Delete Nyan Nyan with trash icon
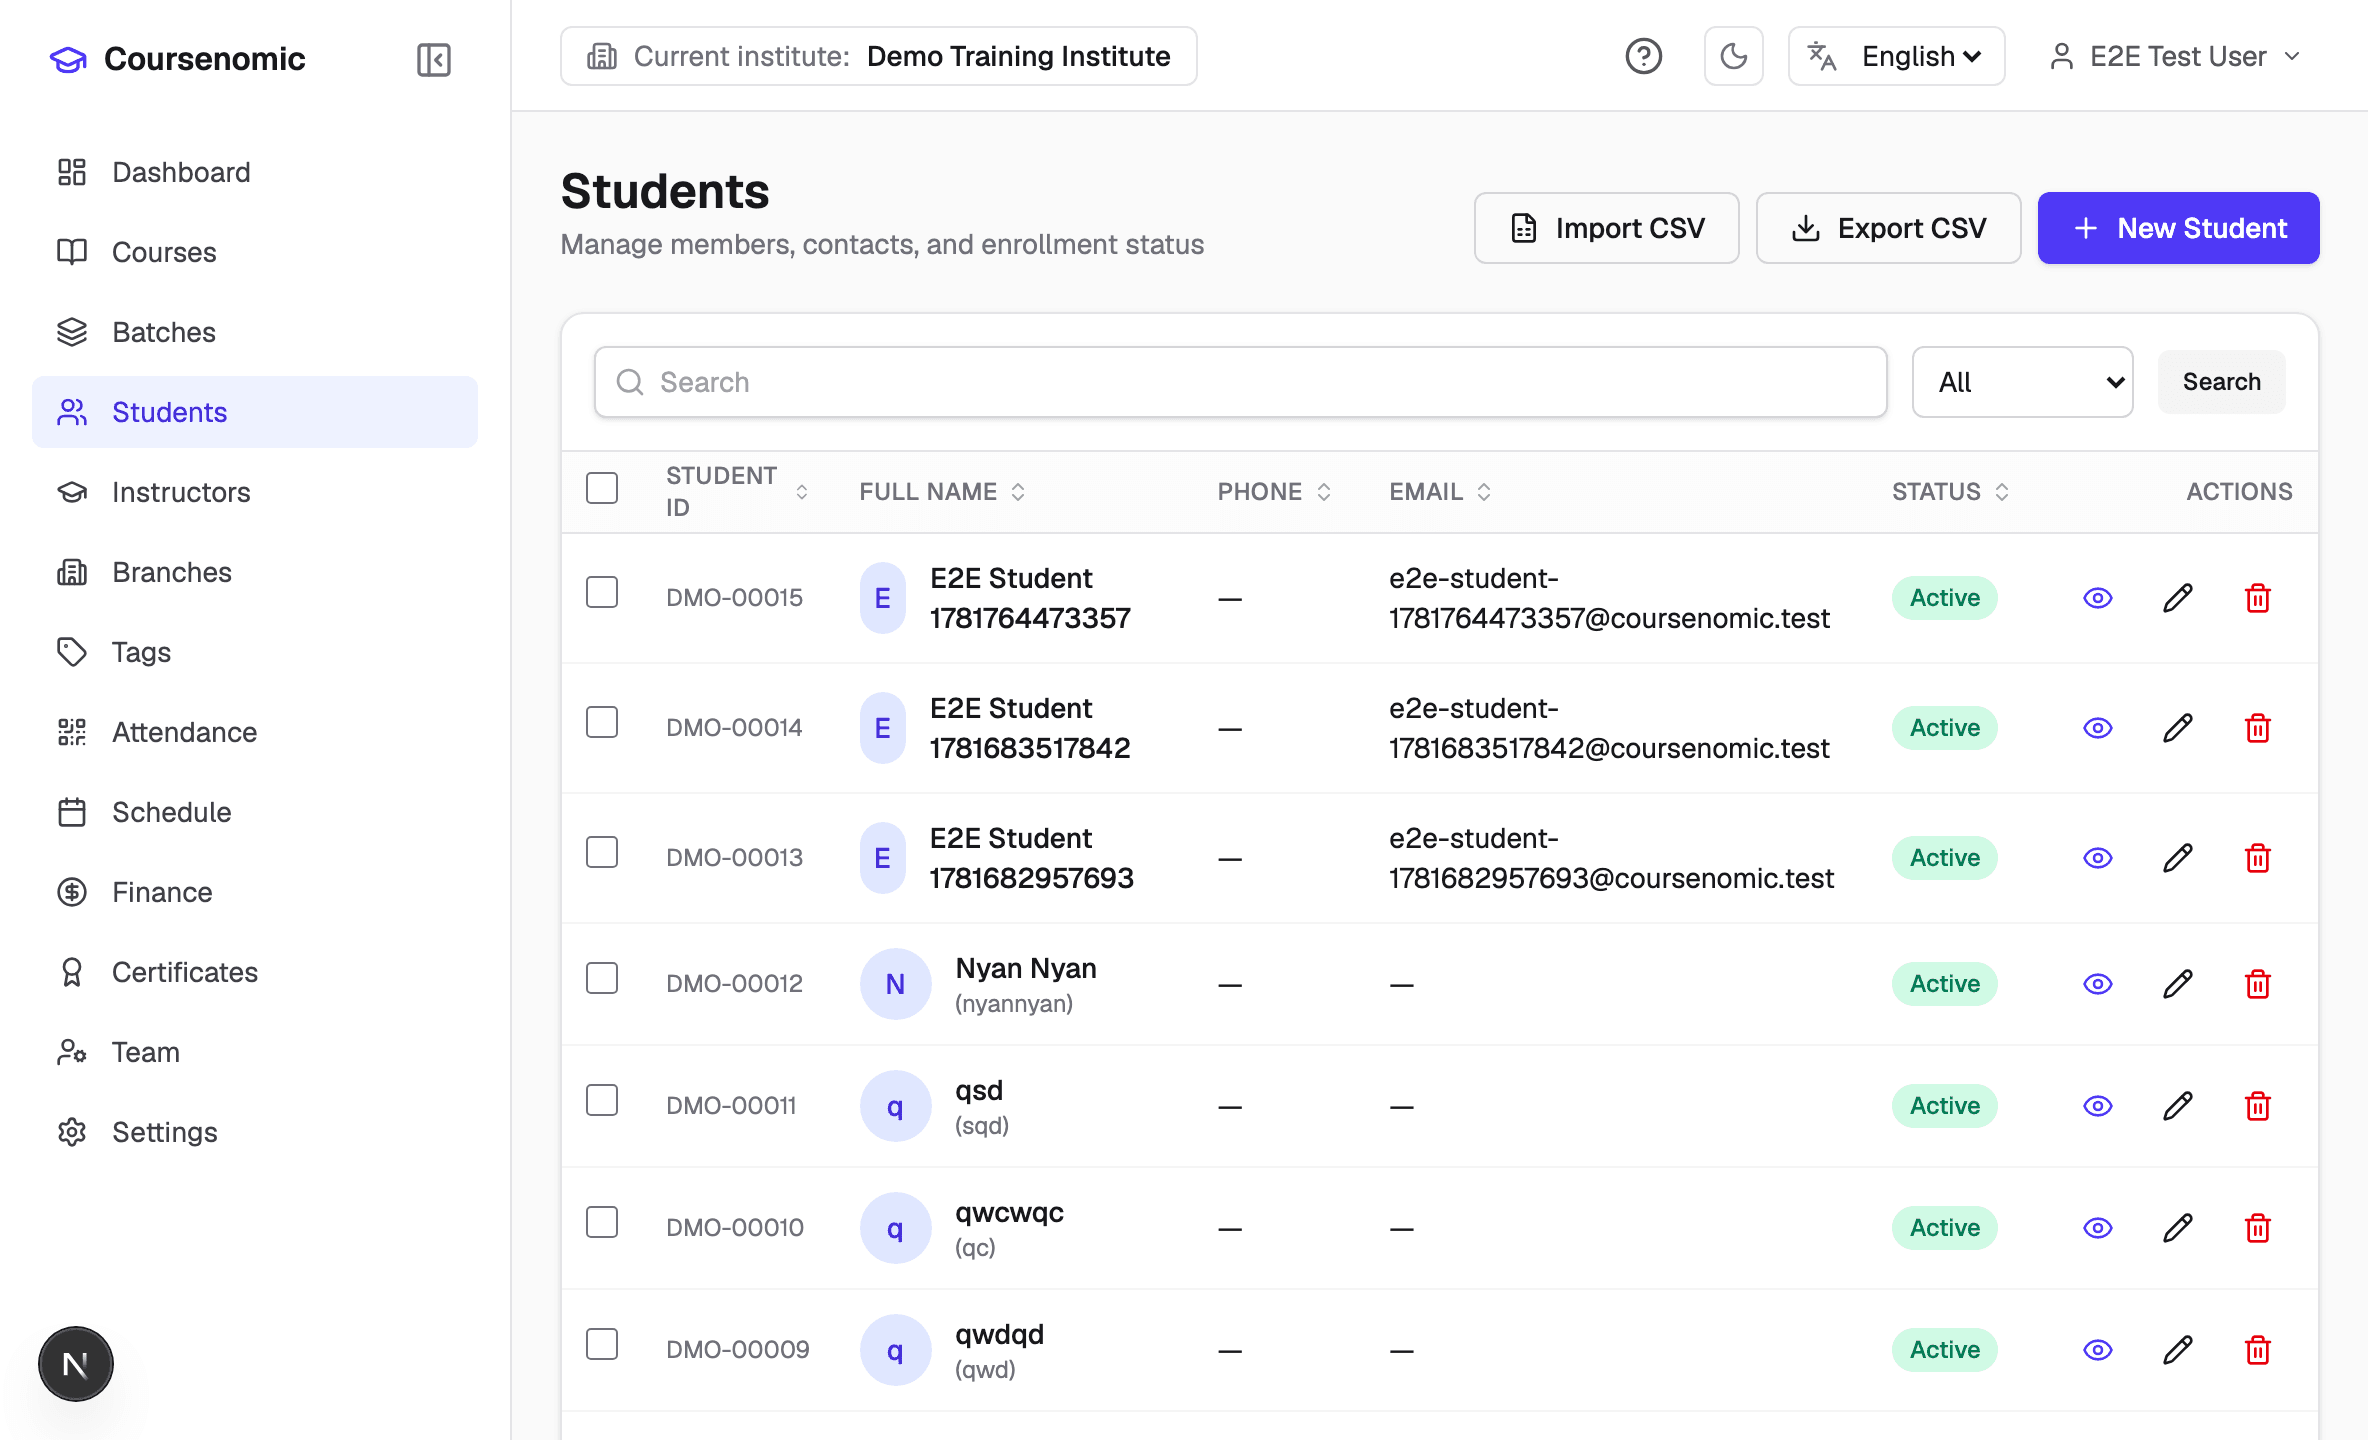Screen dimensions: 2368x1440 [2257, 984]
